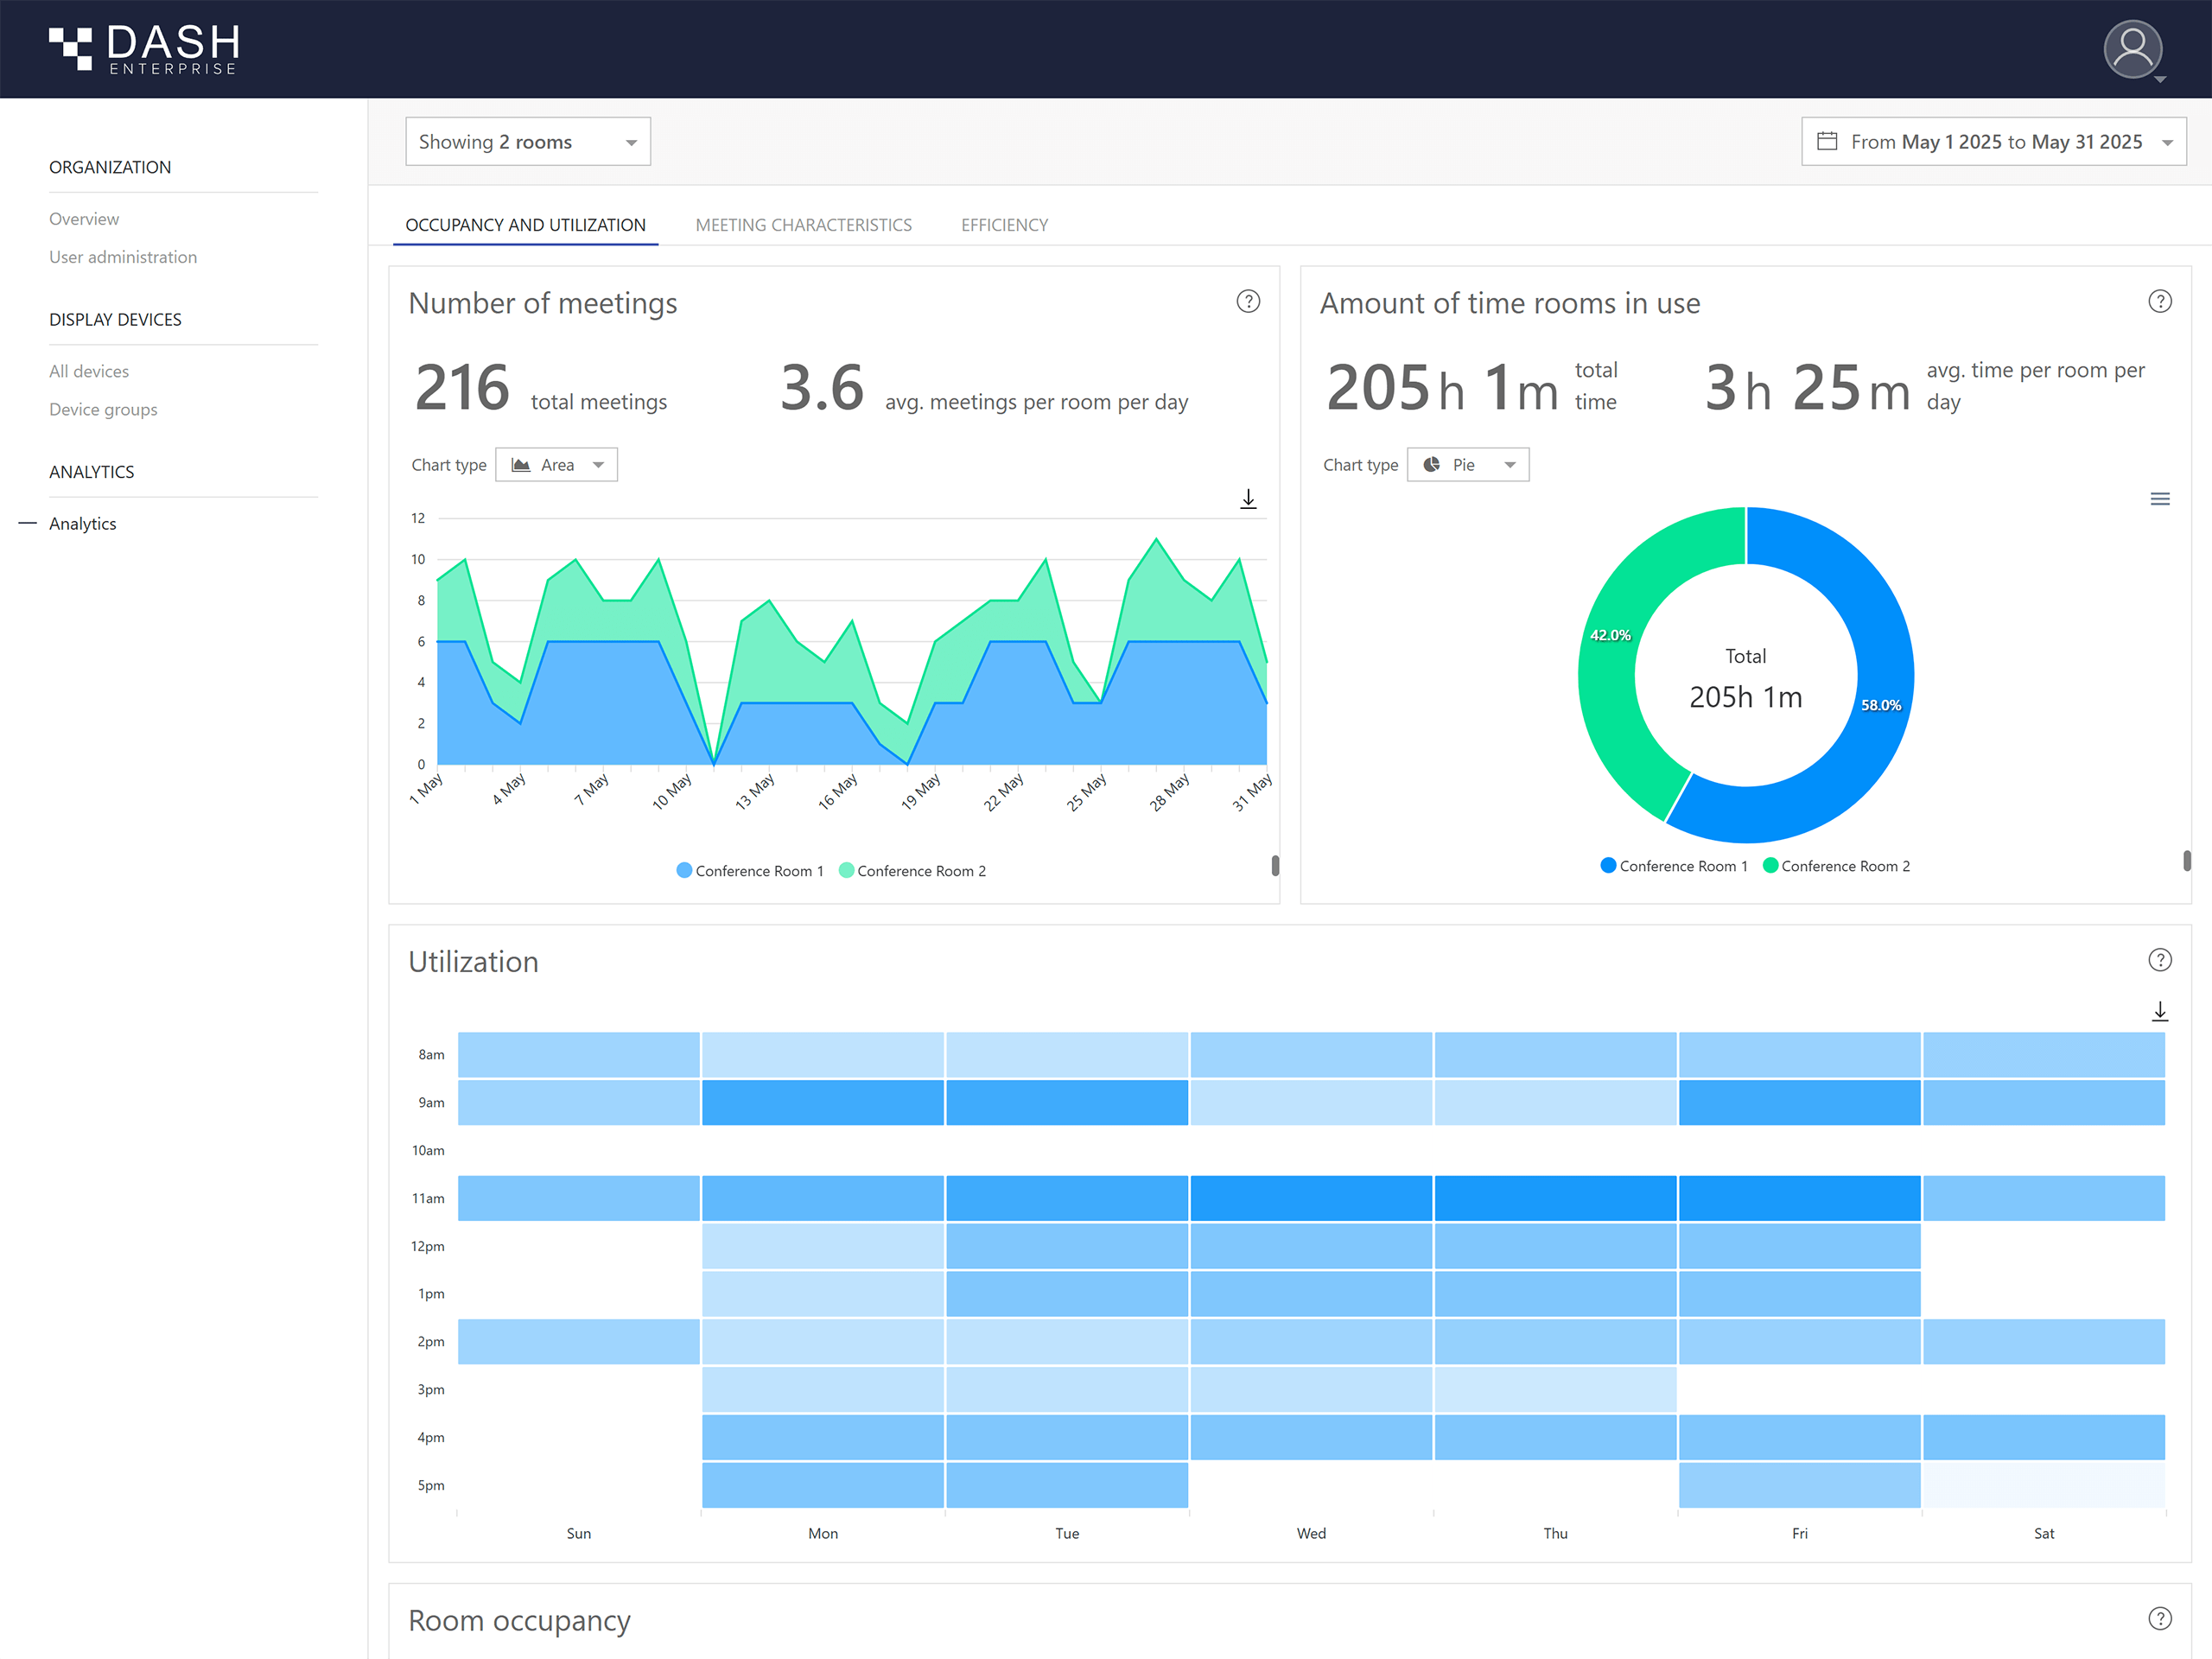Click the 3h 25m avg. time value
The height and width of the screenshot is (1659, 2212).
(1808, 388)
